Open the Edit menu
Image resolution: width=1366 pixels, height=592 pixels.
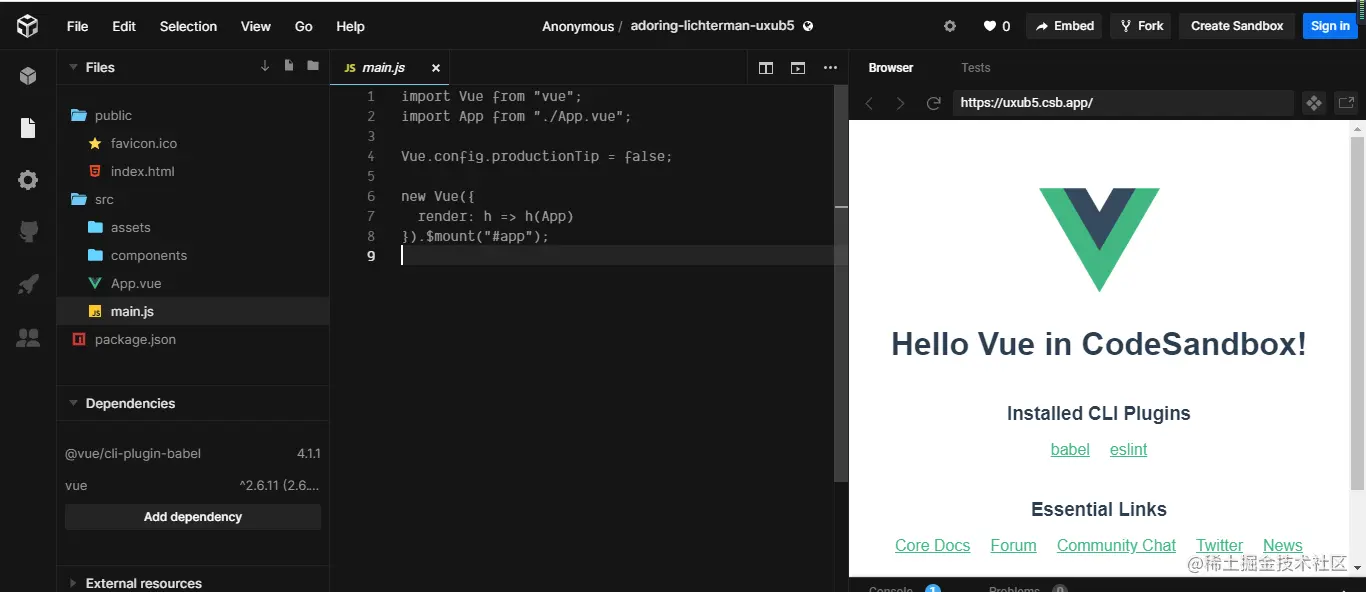pos(124,26)
